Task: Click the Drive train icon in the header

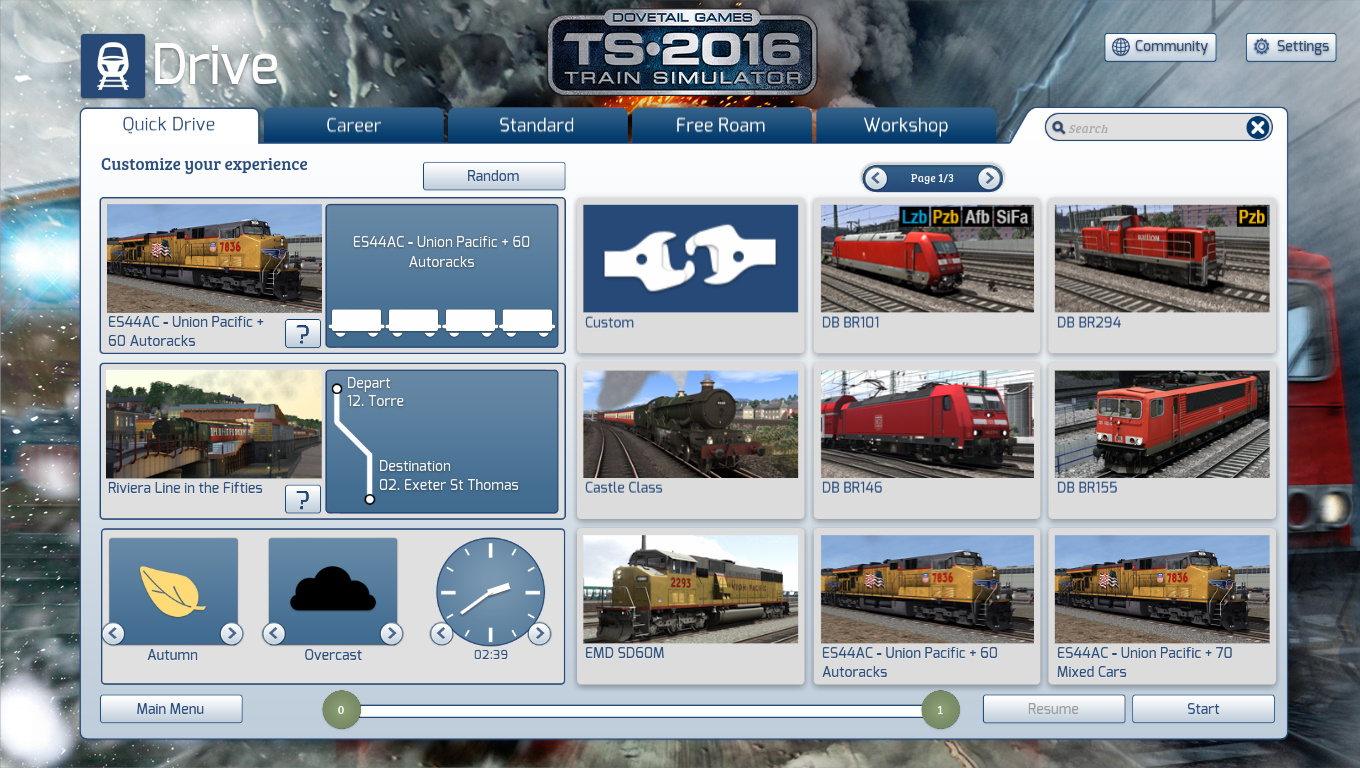Action: pos(113,66)
